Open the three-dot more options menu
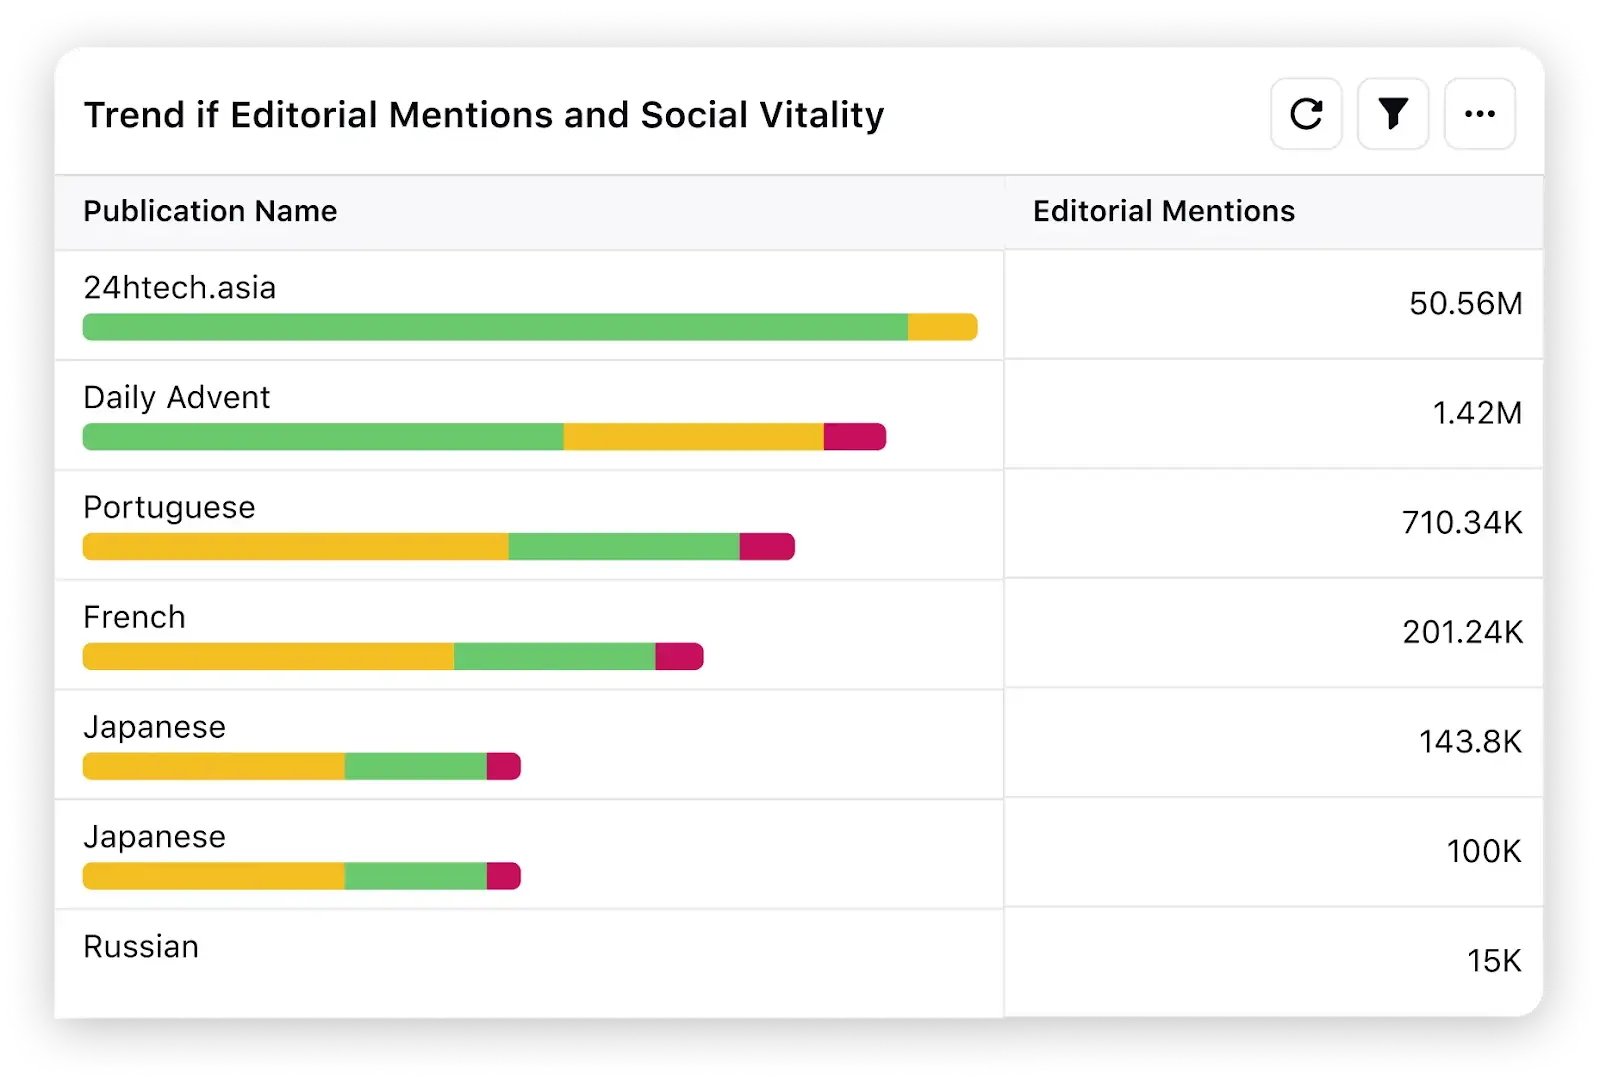Screen dimensions: 1600x1080 click(x=1480, y=114)
